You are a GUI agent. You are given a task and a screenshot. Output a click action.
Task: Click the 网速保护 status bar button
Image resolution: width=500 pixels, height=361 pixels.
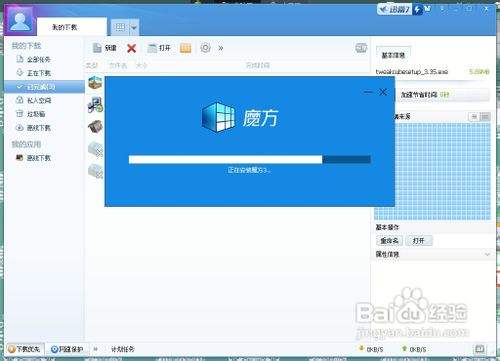pyautogui.click(x=67, y=349)
